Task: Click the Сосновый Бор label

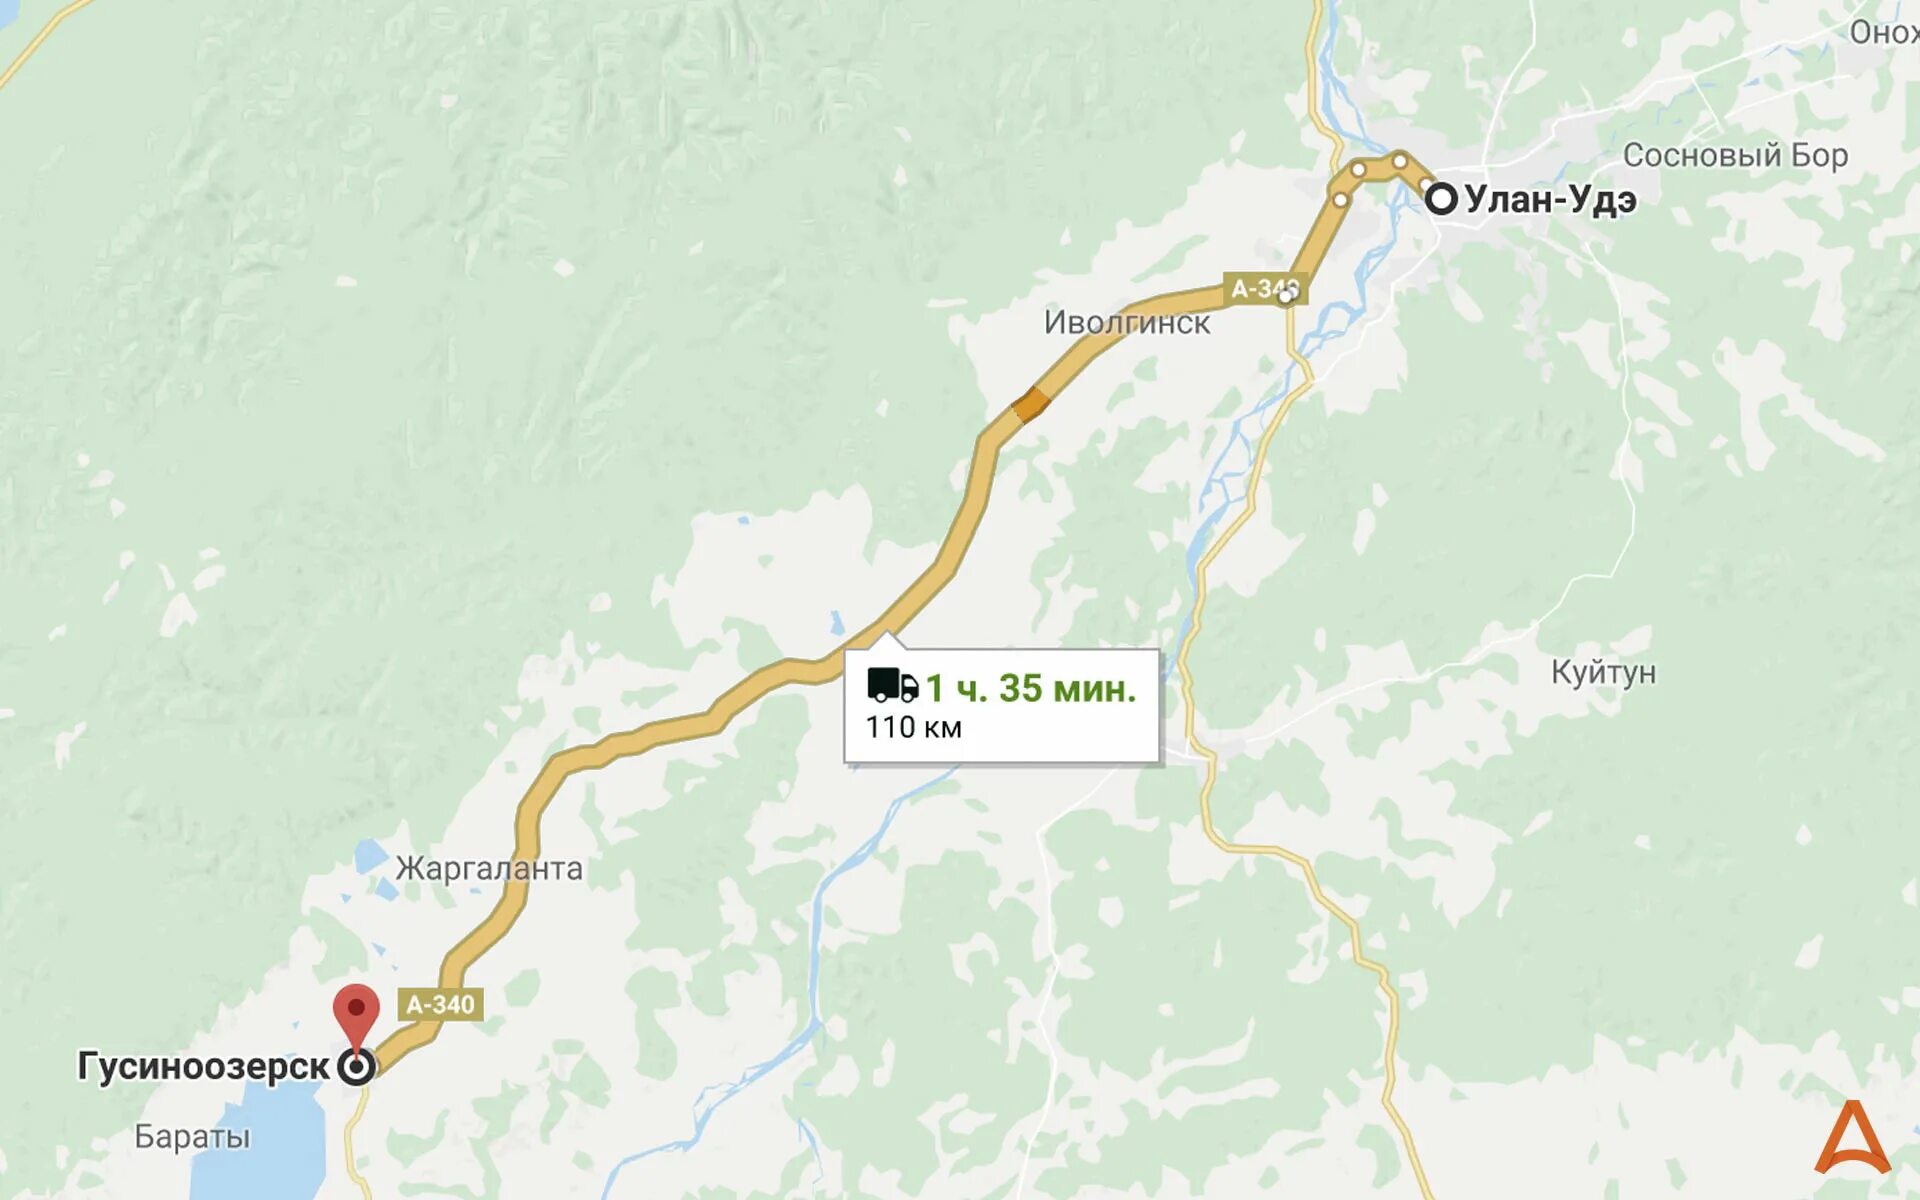Action: tap(1735, 155)
